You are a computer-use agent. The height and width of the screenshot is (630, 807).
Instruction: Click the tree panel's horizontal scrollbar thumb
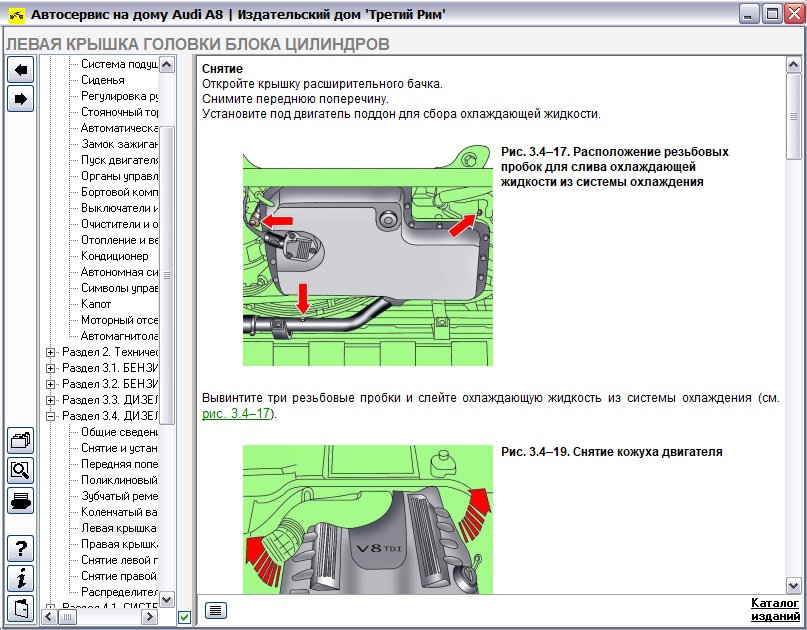coord(67,616)
